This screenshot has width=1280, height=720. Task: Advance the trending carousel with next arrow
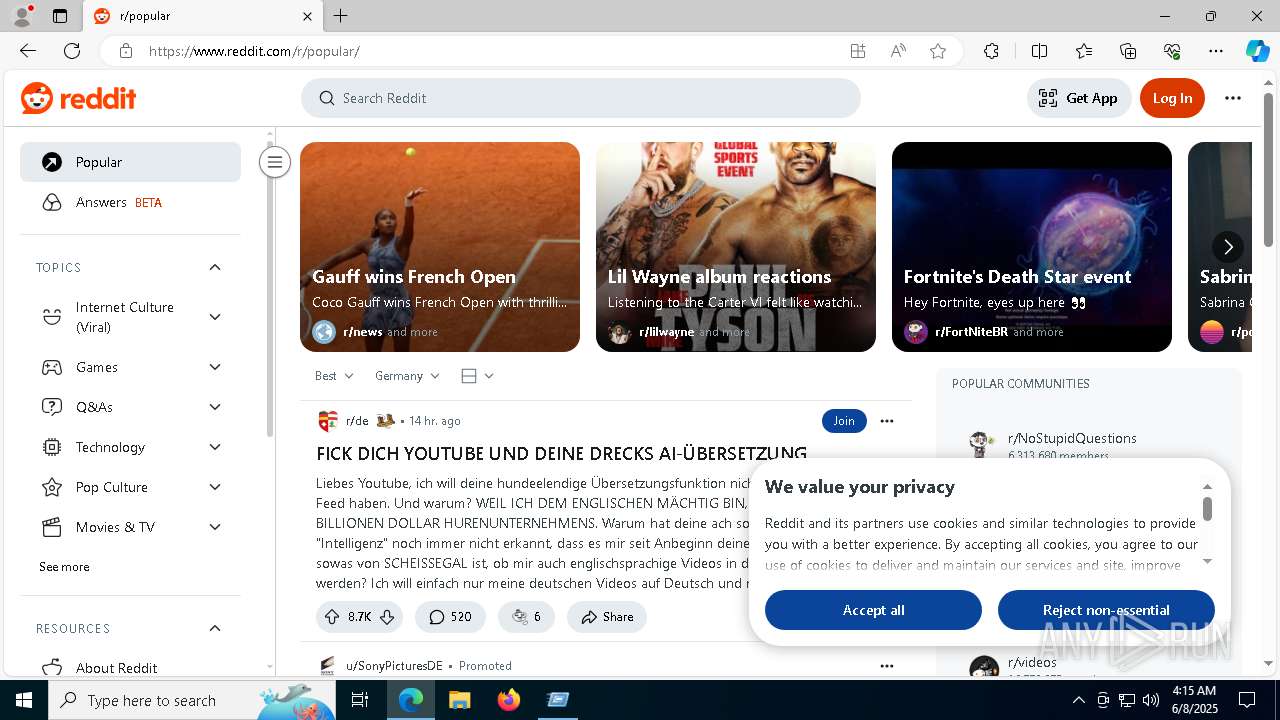point(1228,247)
